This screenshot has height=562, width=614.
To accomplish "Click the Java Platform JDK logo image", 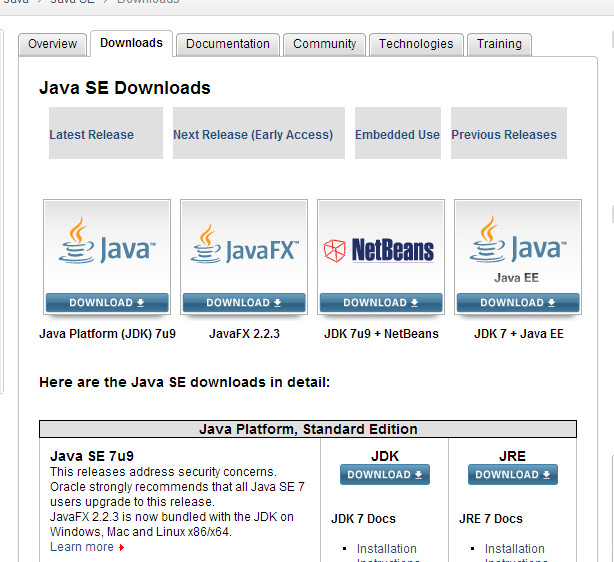I will (x=106, y=245).
